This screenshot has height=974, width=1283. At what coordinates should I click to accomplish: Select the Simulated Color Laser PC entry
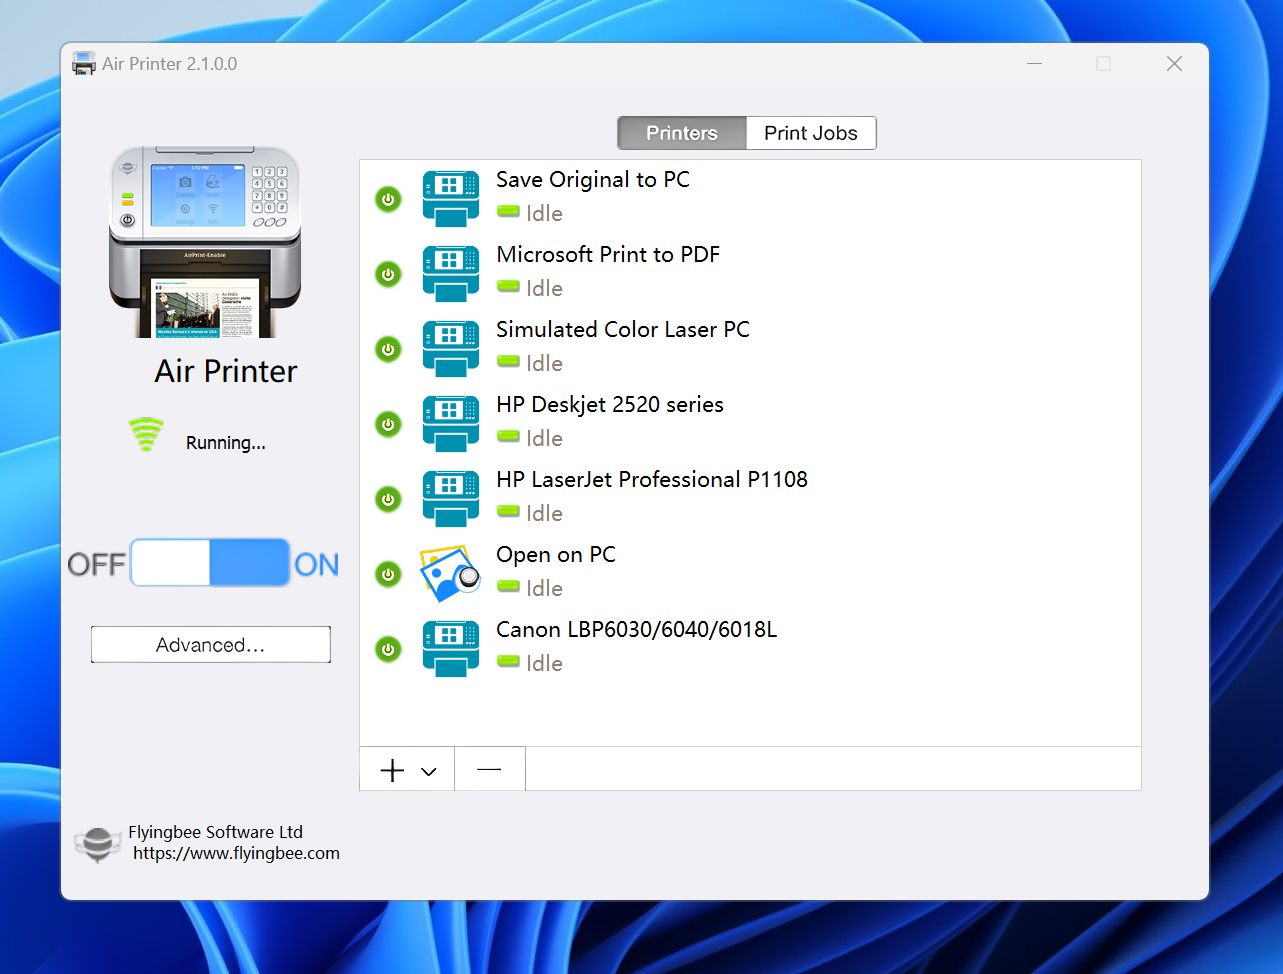tap(750, 349)
